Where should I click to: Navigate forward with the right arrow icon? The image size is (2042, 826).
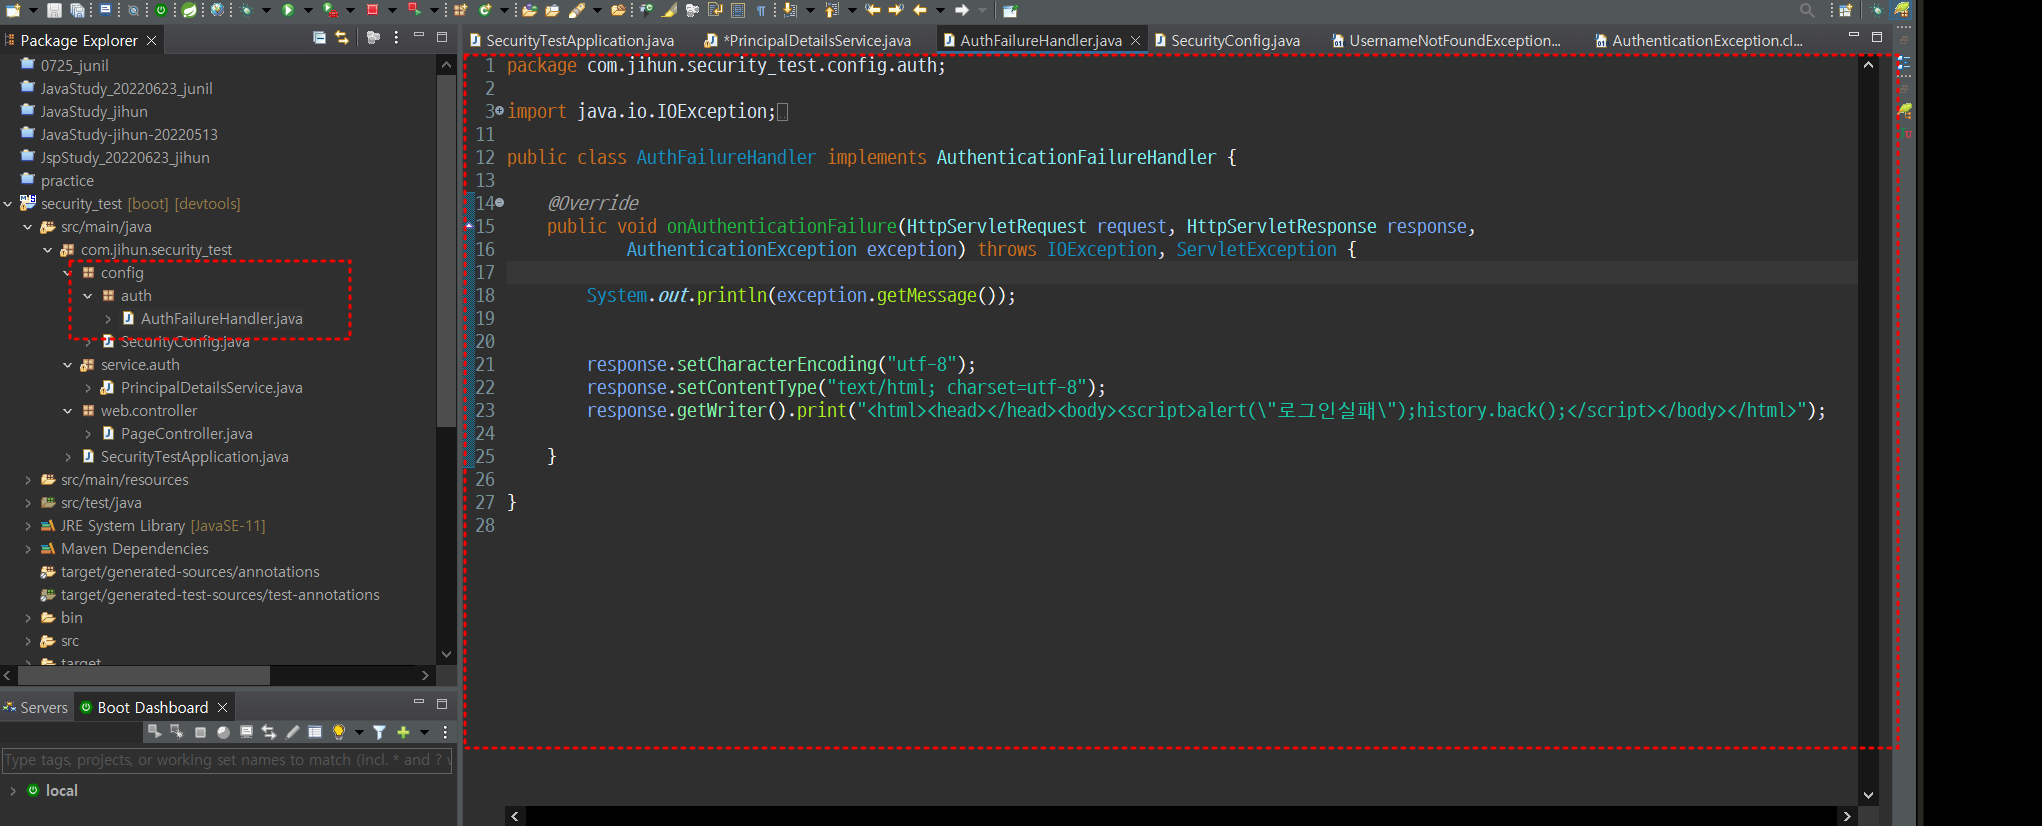pyautogui.click(x=961, y=10)
